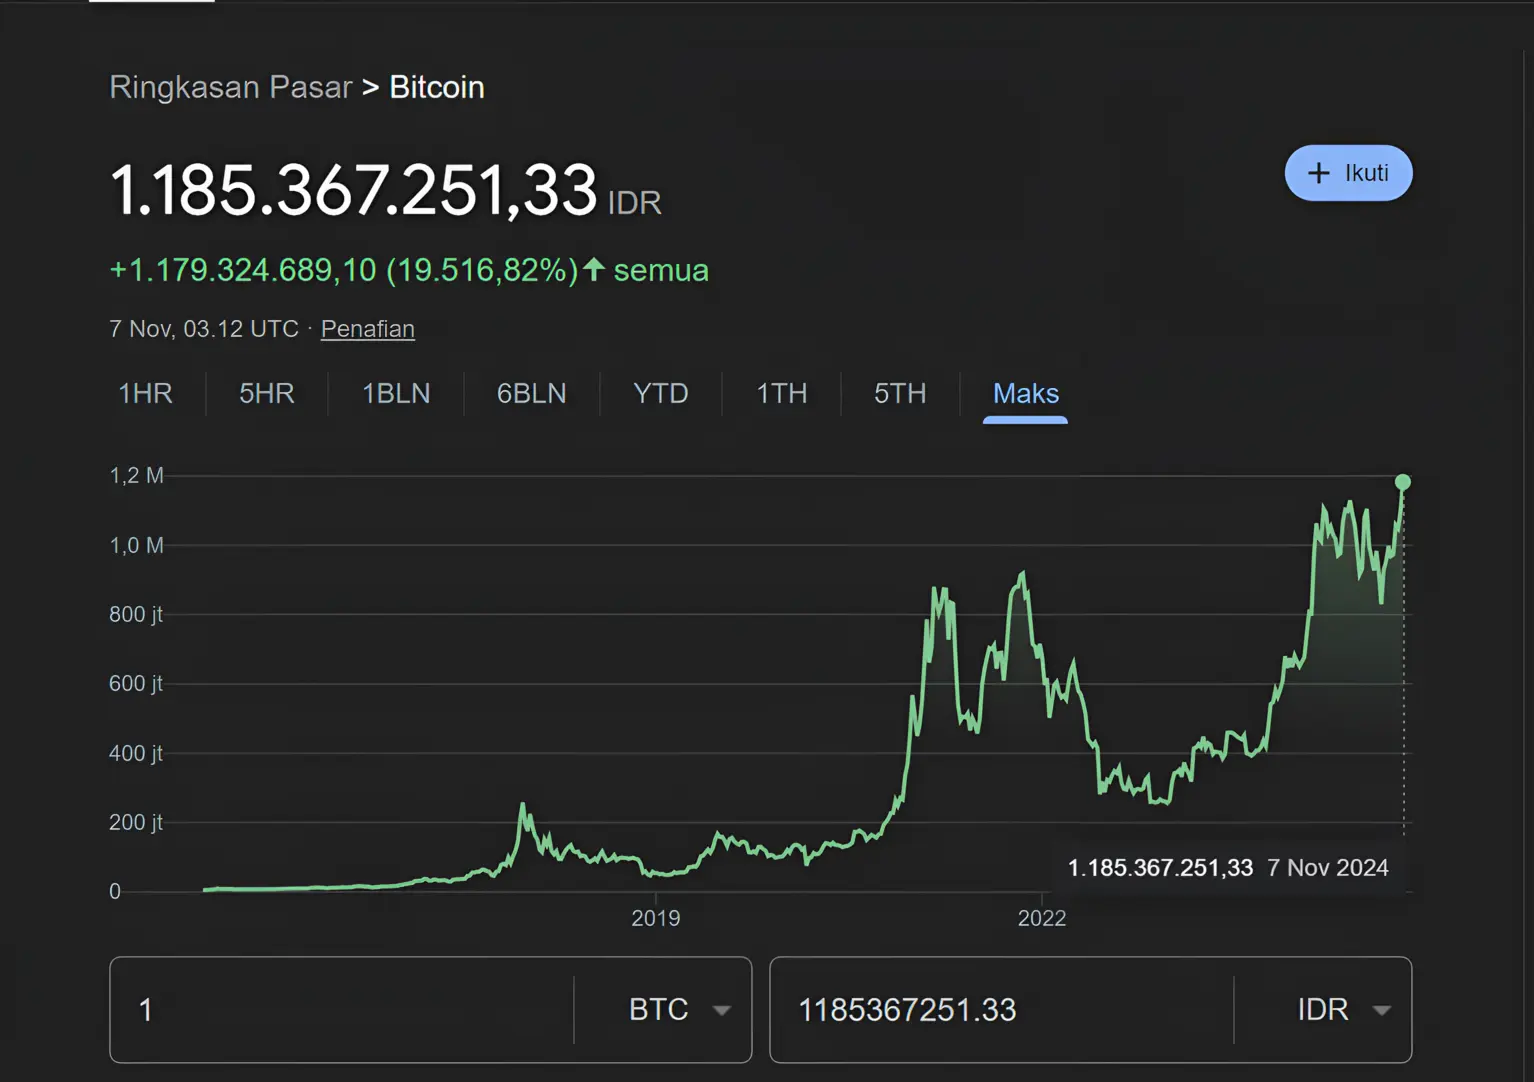Click the plus icon in Ikuti button
The width and height of the screenshot is (1534, 1082).
pyautogui.click(x=1319, y=173)
